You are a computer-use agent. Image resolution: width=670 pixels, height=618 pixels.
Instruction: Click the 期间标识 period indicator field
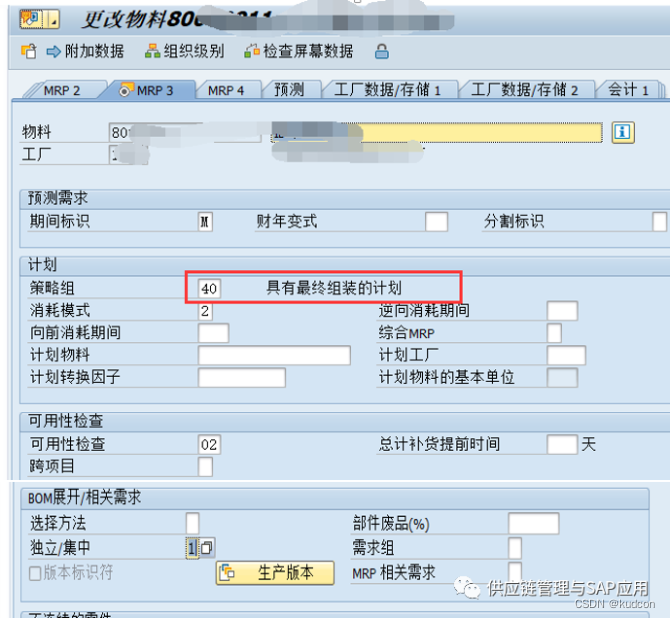coord(205,222)
